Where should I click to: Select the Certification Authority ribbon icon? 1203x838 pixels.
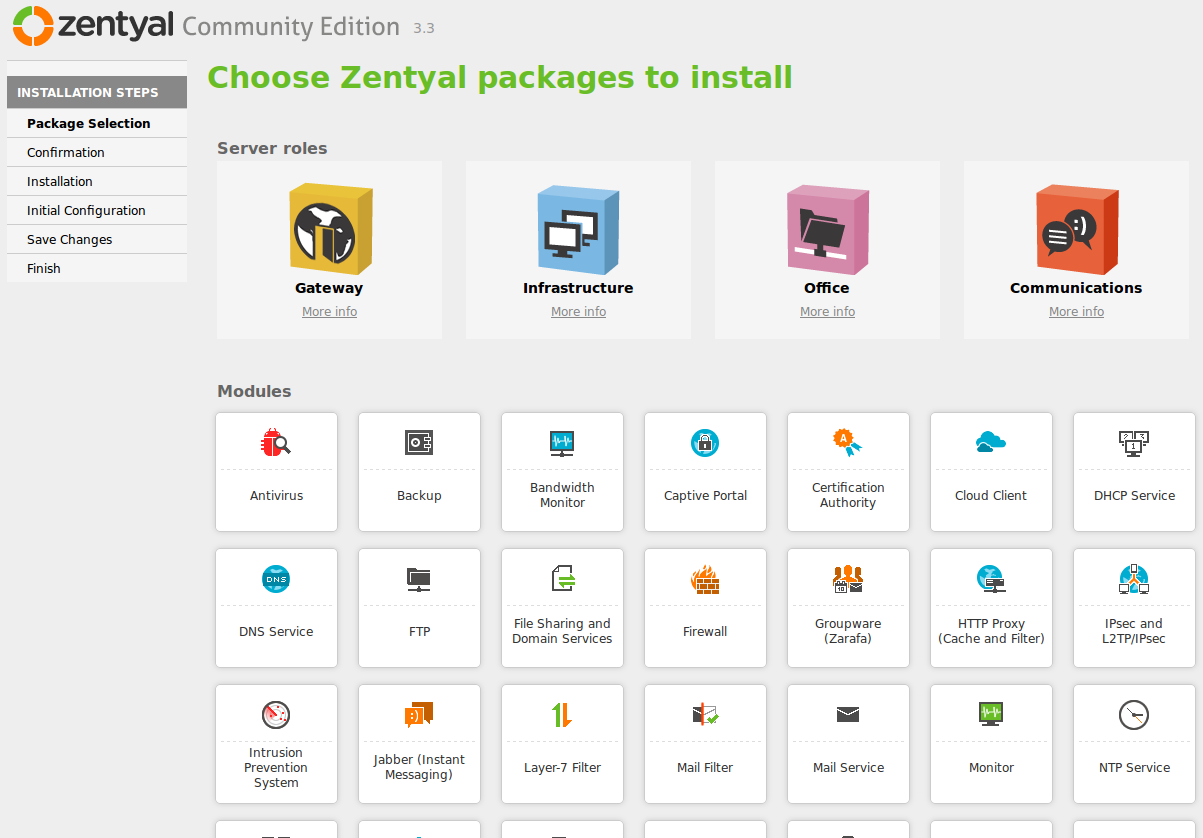coord(848,442)
